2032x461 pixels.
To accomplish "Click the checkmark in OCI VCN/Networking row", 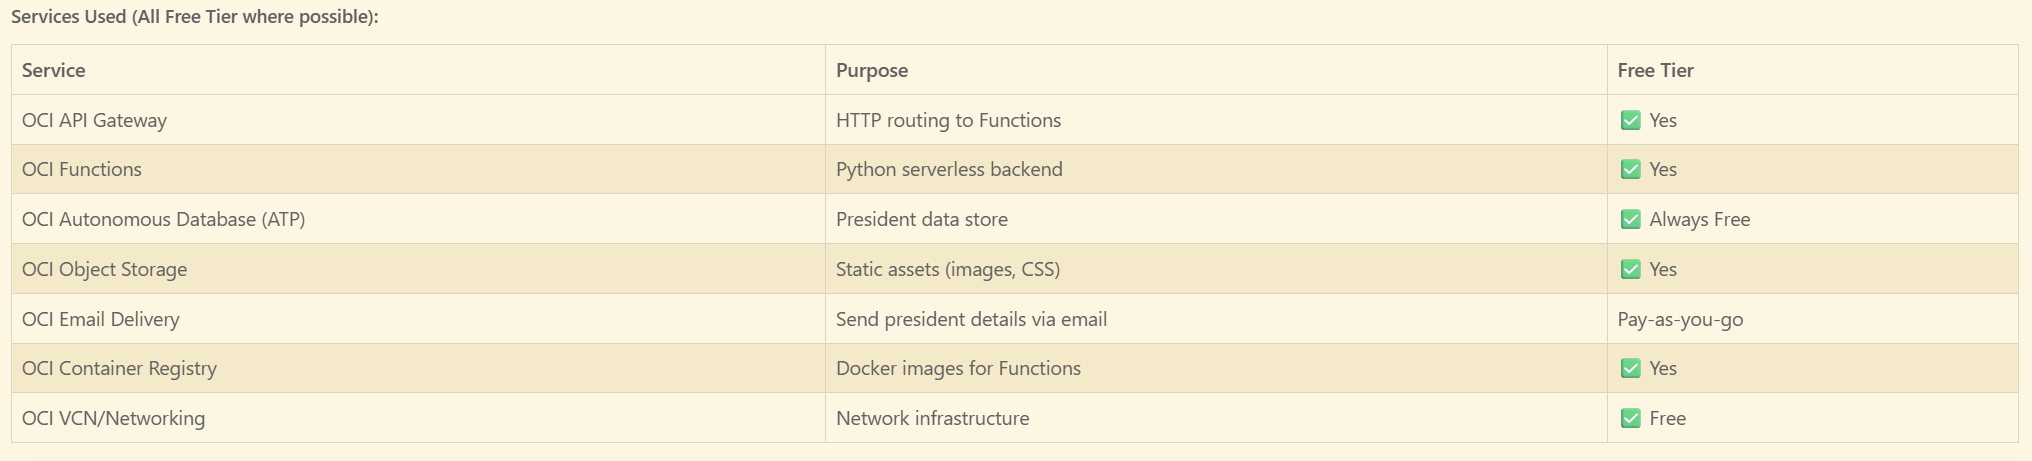I will coord(1630,418).
